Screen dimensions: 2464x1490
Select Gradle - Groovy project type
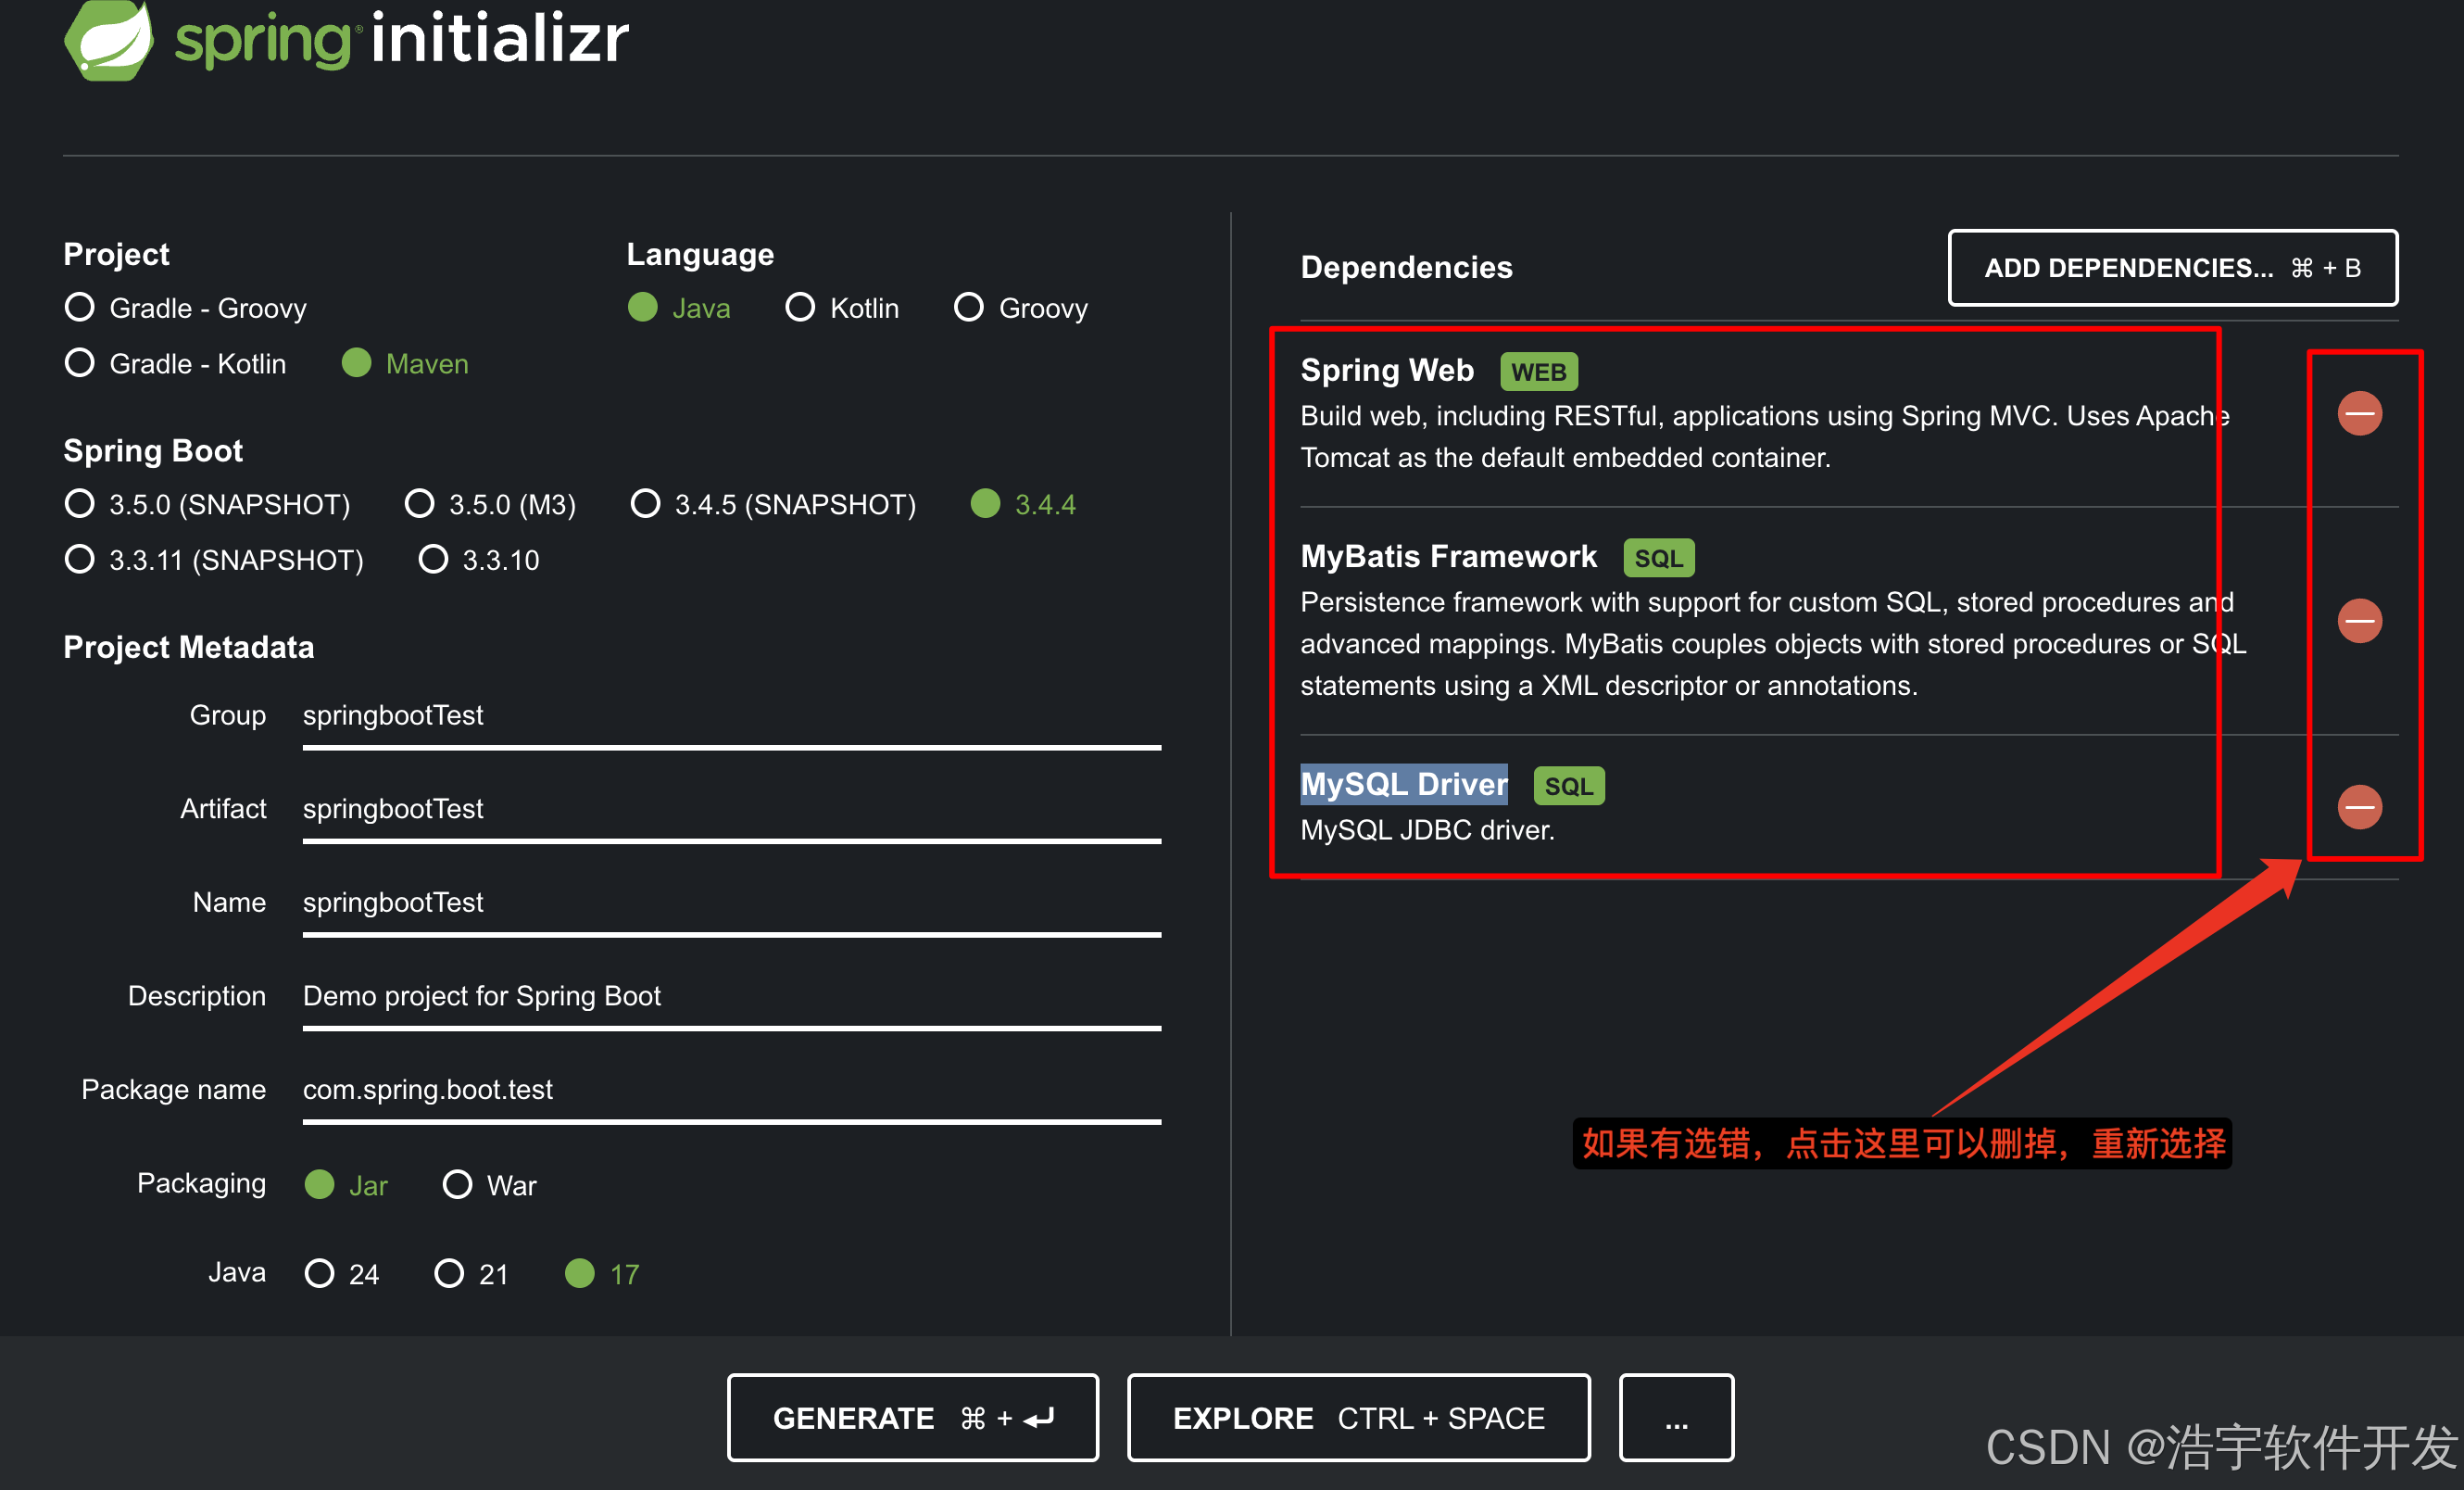click(80, 307)
